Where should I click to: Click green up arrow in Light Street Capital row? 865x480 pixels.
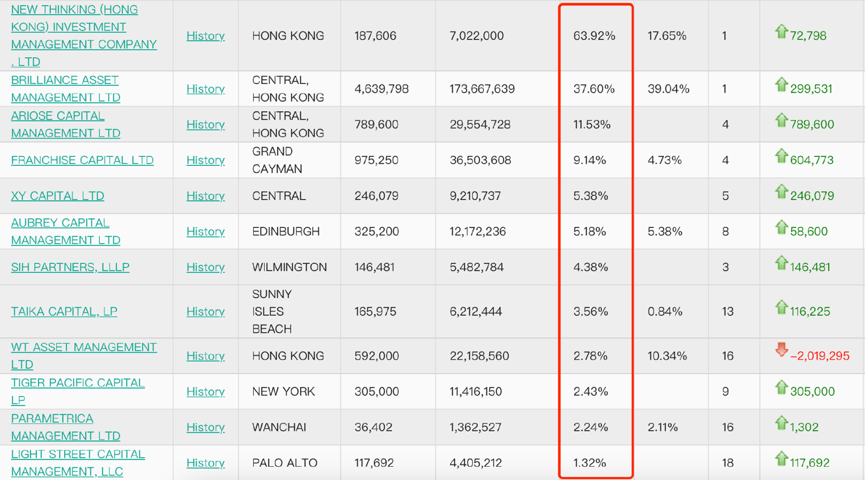point(781,459)
